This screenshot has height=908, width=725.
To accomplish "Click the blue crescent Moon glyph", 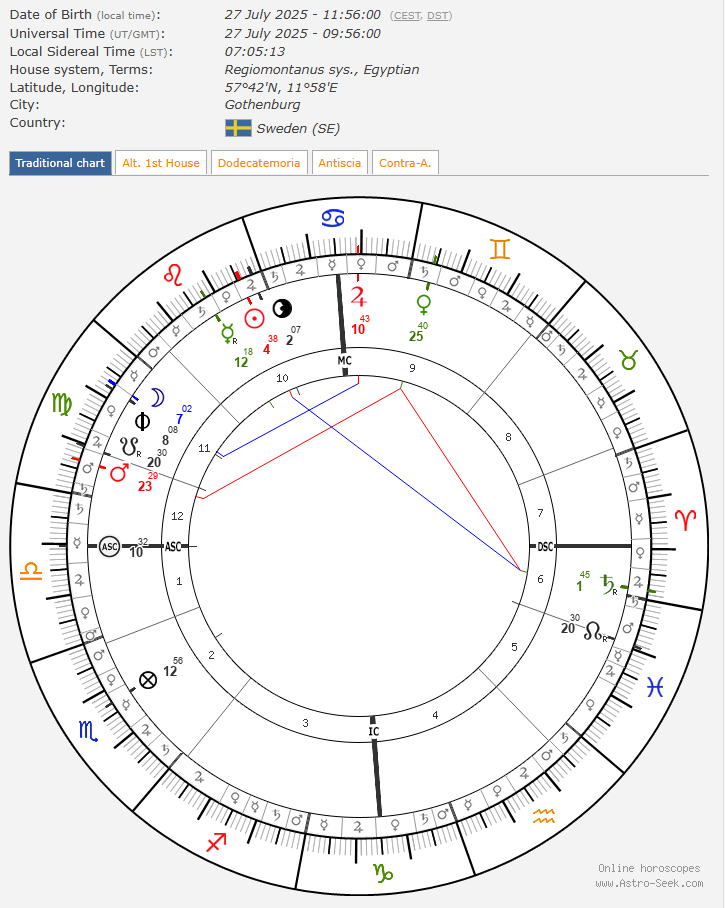I will pos(158,398).
